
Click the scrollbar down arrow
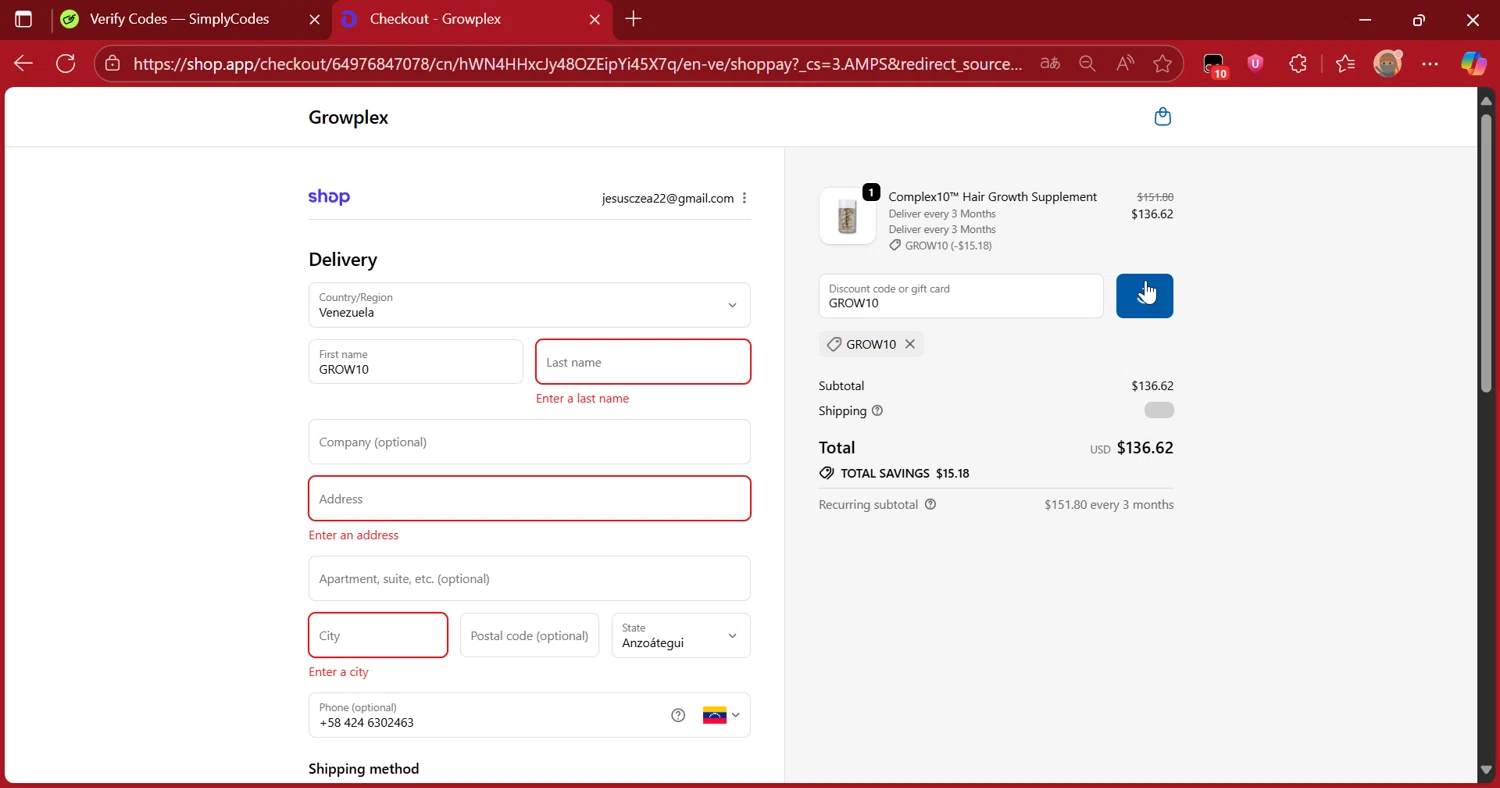[x=1486, y=770]
